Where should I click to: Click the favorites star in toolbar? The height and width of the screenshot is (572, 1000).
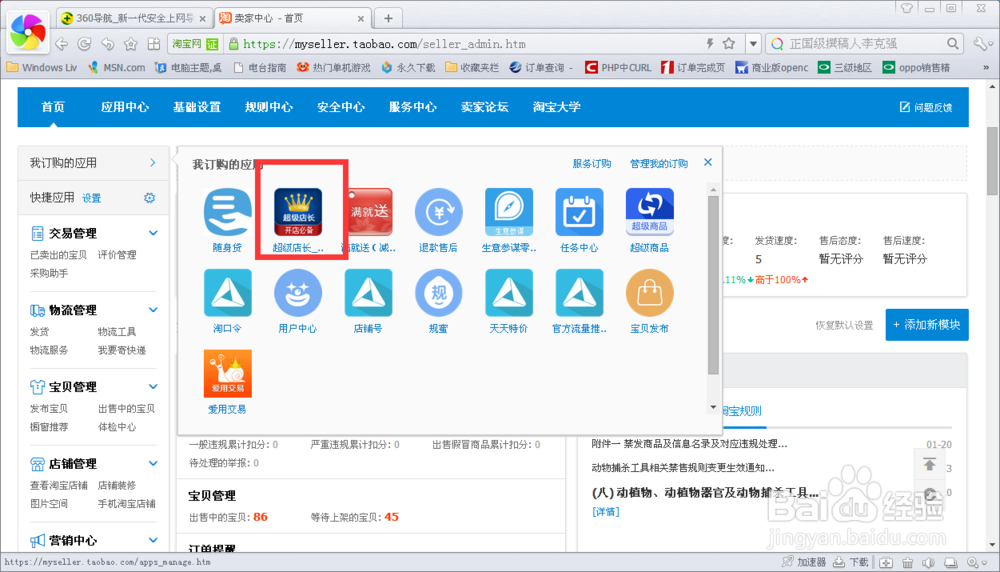coord(131,44)
